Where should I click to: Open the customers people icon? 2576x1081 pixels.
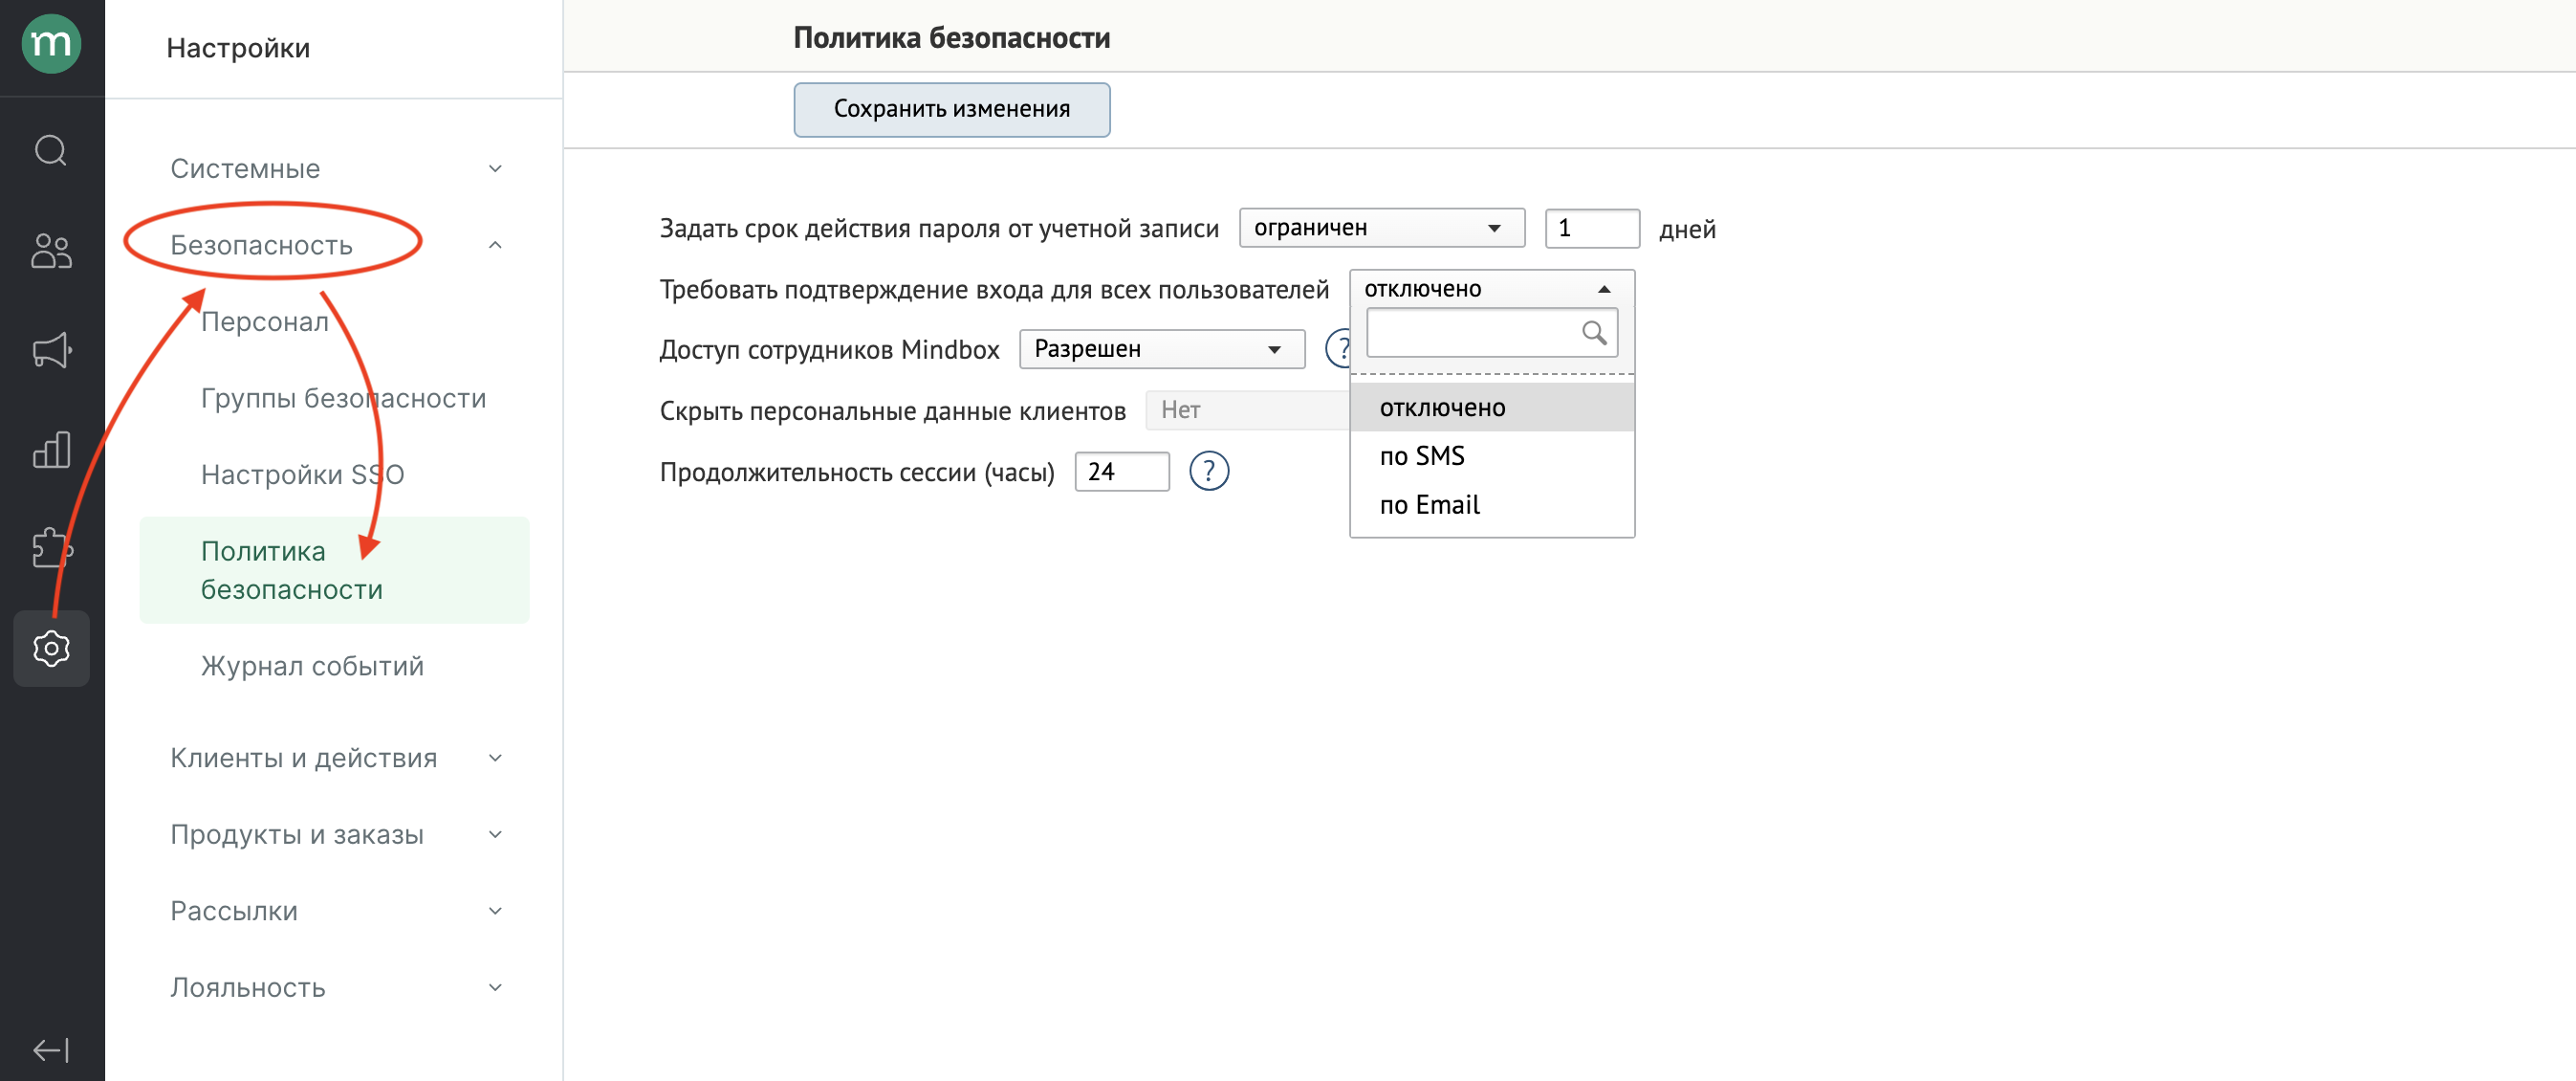click(x=51, y=250)
